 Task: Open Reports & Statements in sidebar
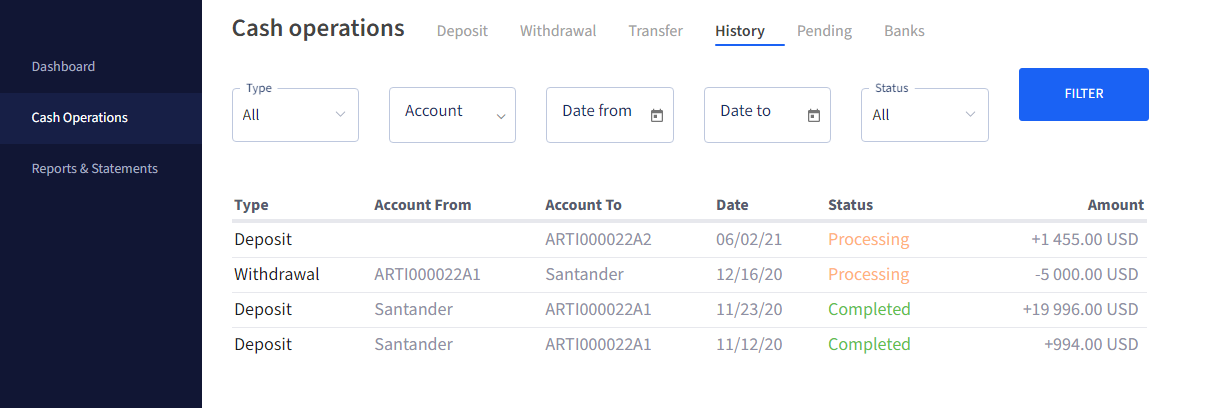pyautogui.click(x=95, y=169)
